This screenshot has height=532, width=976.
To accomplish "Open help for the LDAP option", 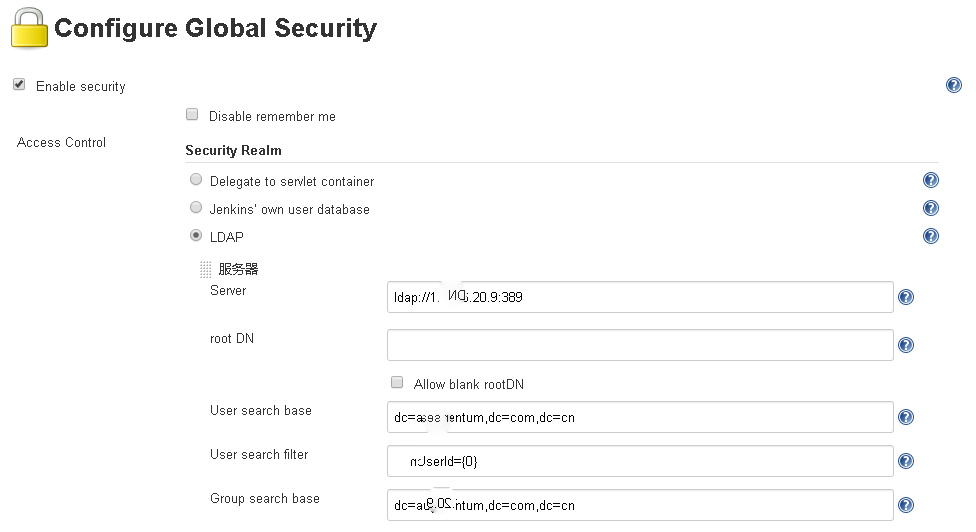I will [x=931, y=236].
